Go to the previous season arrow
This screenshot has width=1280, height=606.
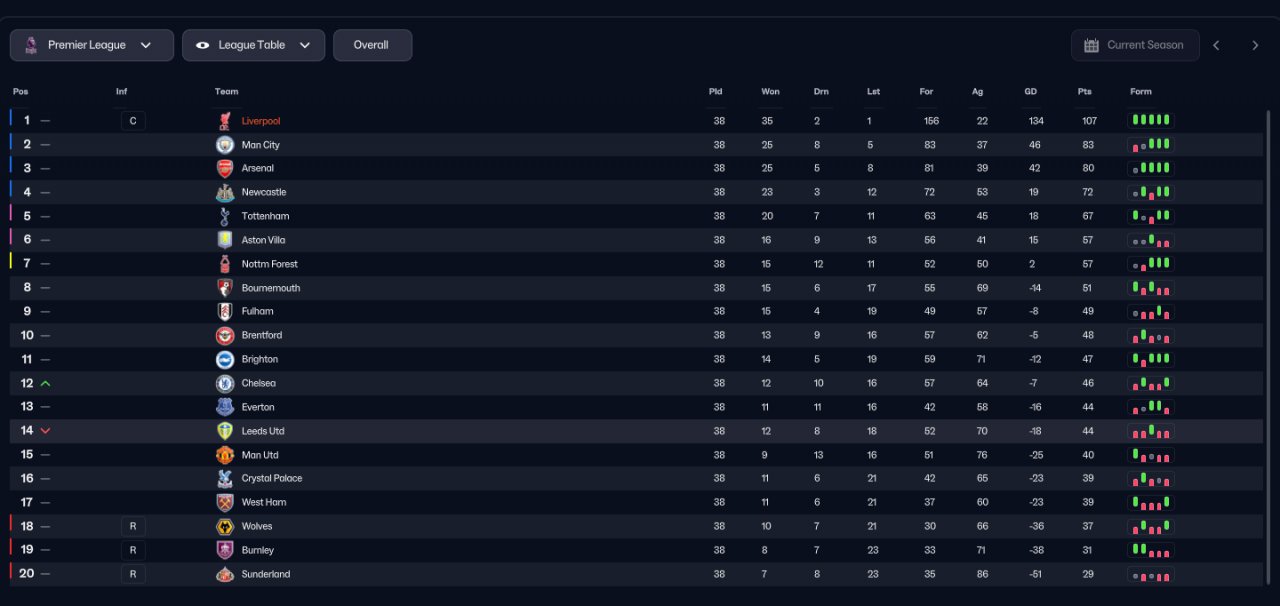pyautogui.click(x=1216, y=45)
